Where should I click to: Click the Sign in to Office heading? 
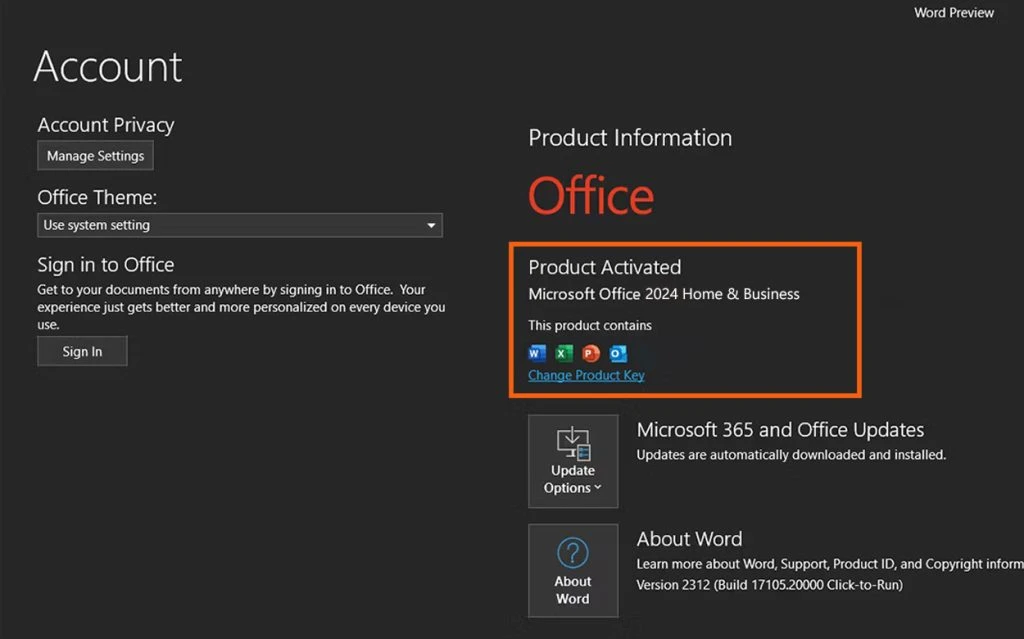(106, 265)
